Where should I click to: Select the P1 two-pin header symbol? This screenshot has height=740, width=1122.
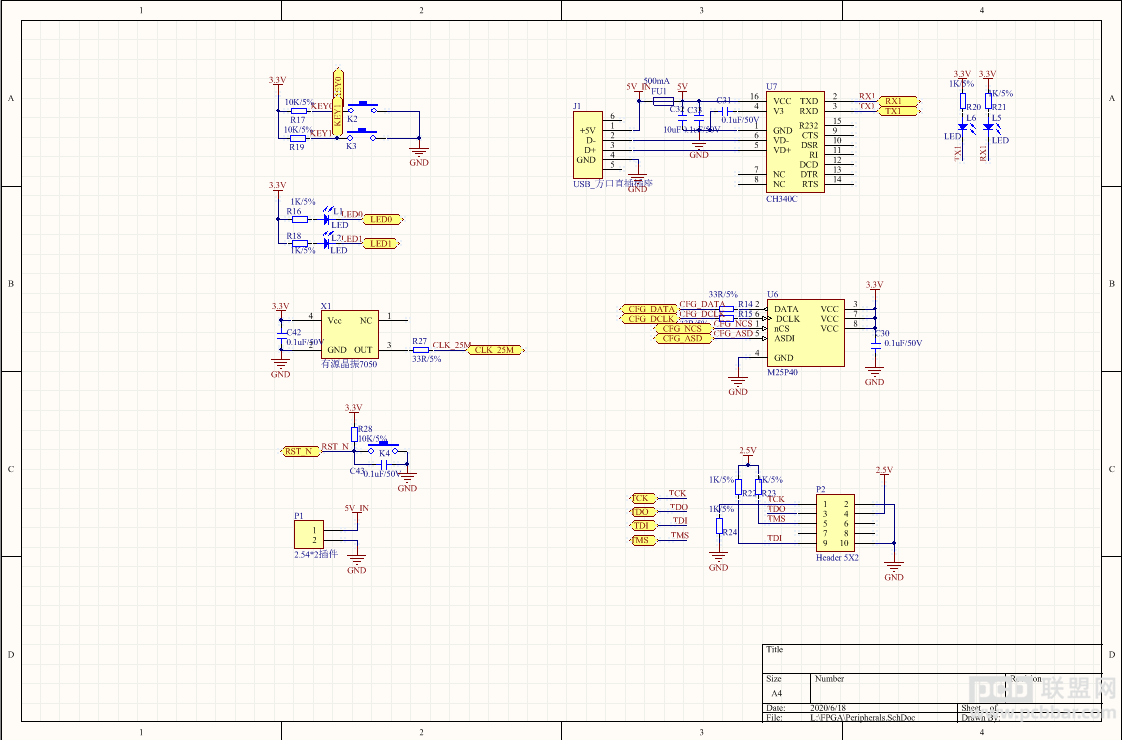[x=308, y=535]
